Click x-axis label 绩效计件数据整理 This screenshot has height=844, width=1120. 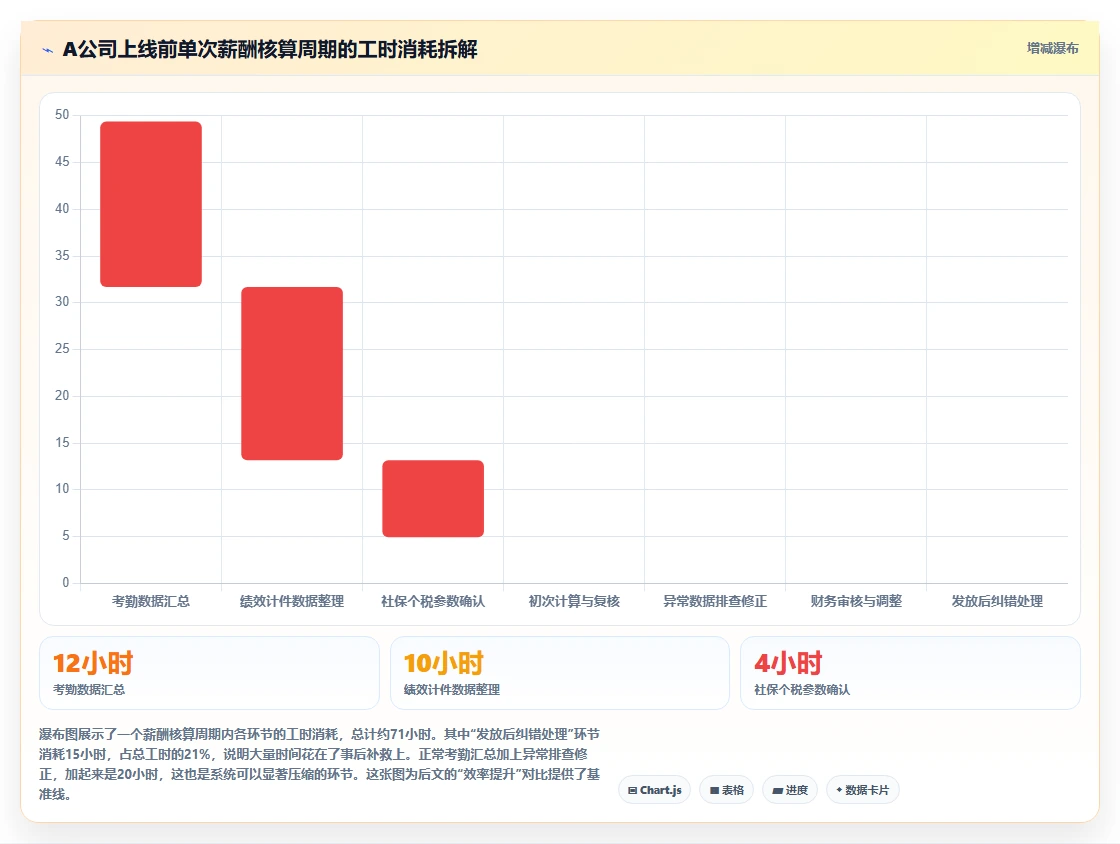pos(292,601)
